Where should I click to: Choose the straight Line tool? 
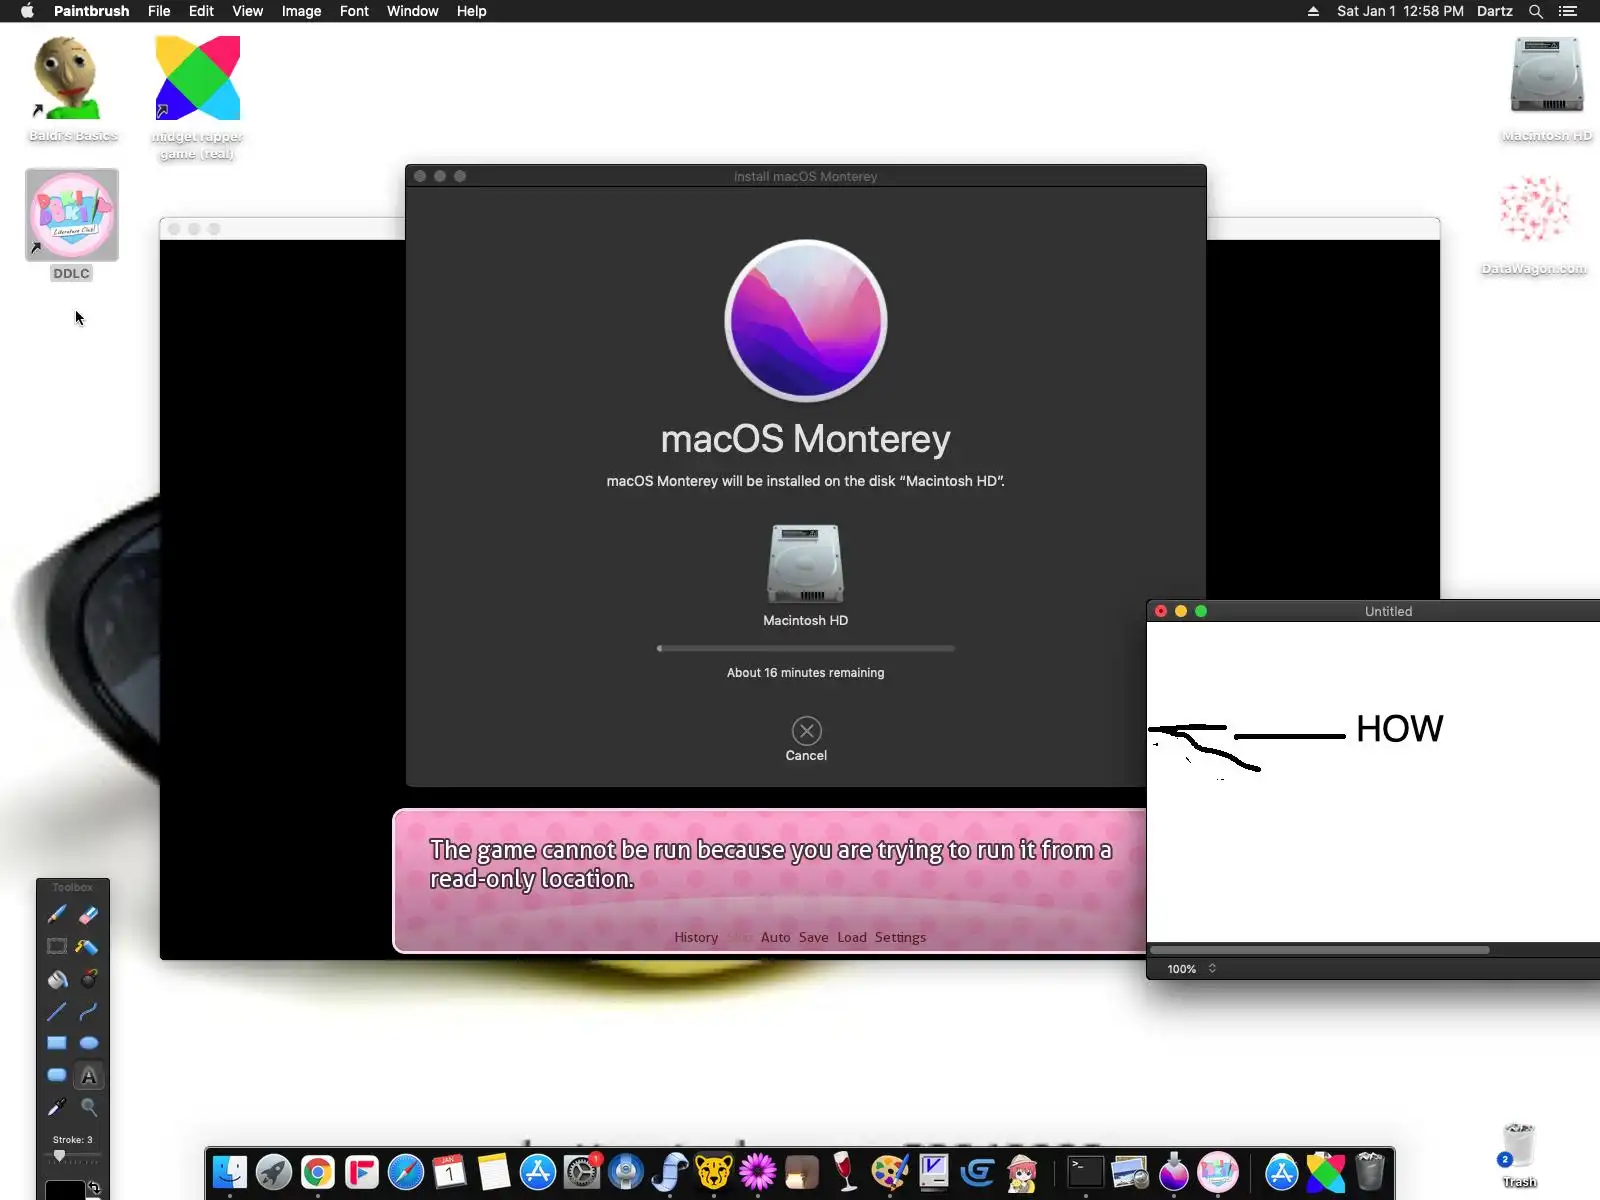tap(57, 1011)
